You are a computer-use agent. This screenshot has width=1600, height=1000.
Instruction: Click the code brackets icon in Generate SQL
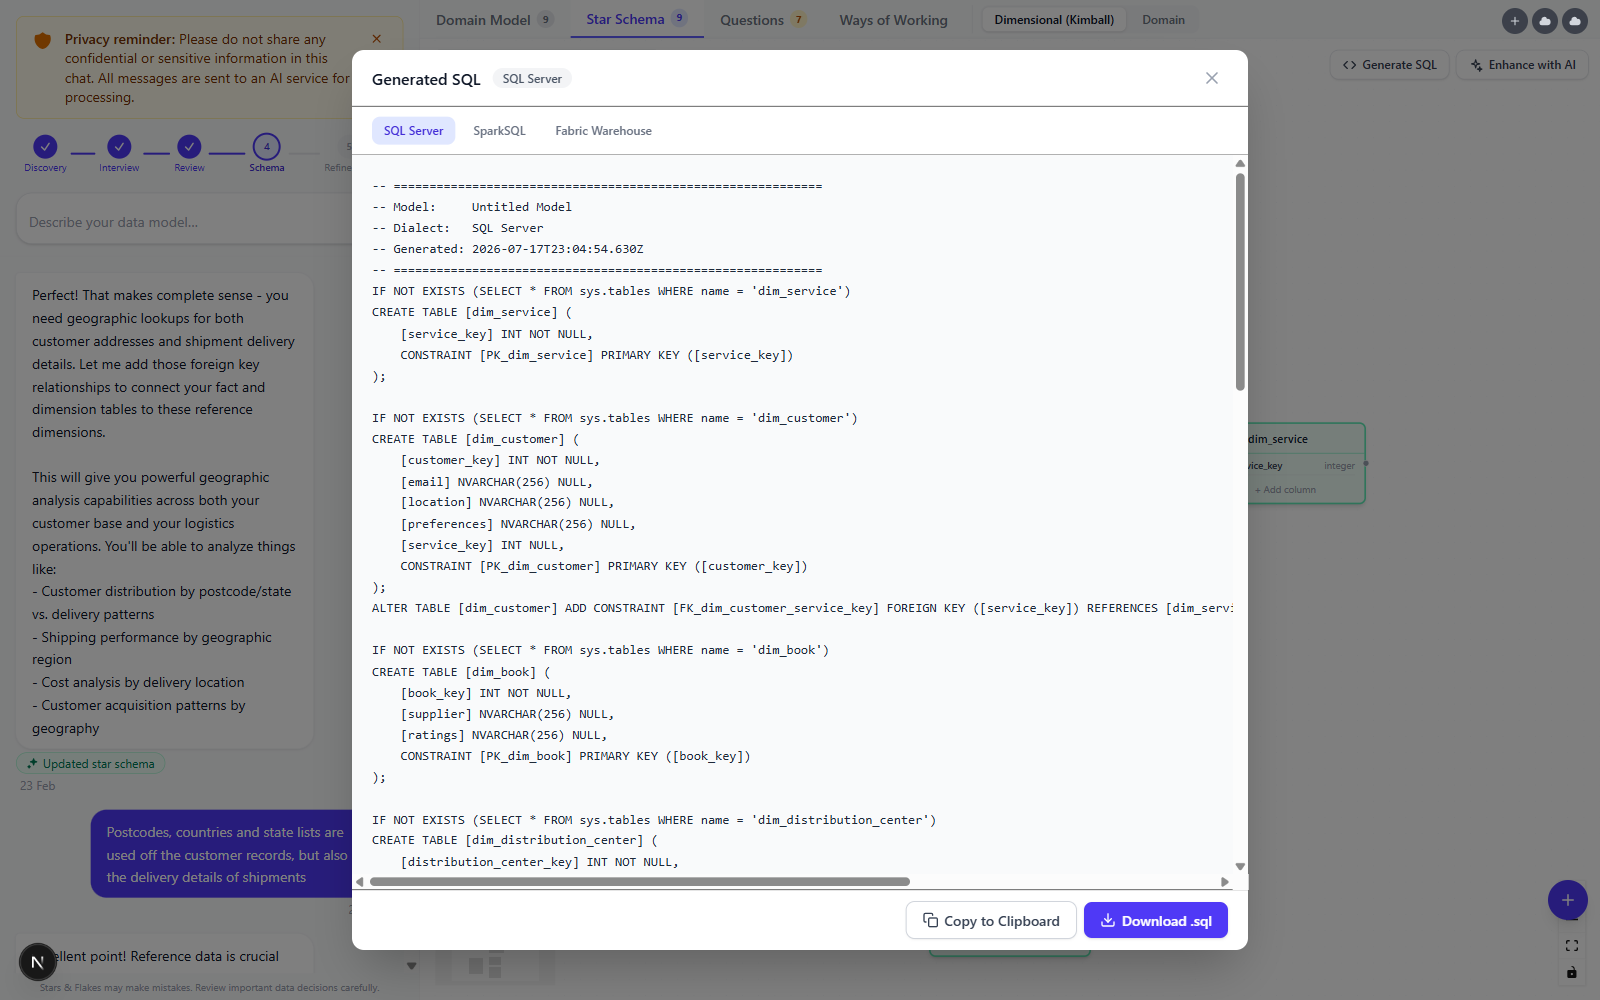(1350, 65)
